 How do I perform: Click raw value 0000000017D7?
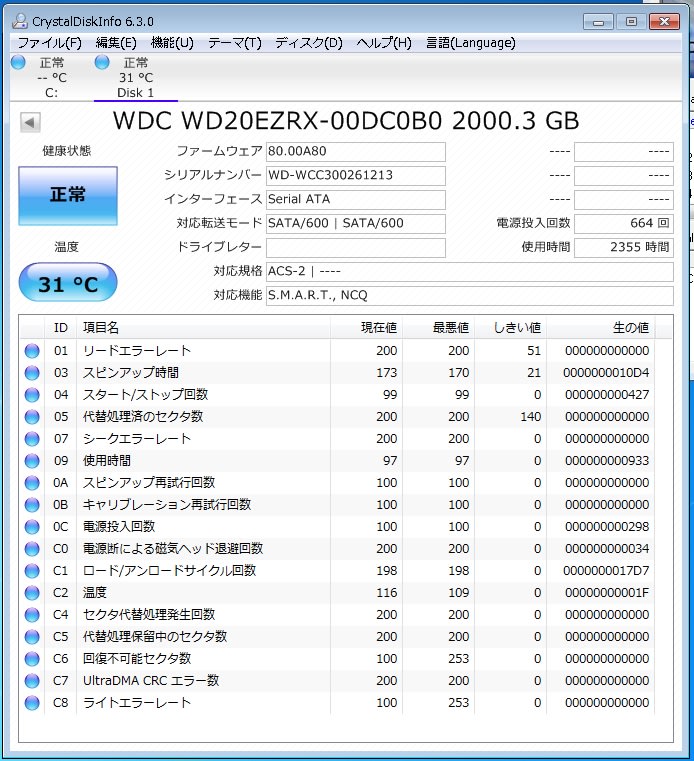click(x=606, y=571)
